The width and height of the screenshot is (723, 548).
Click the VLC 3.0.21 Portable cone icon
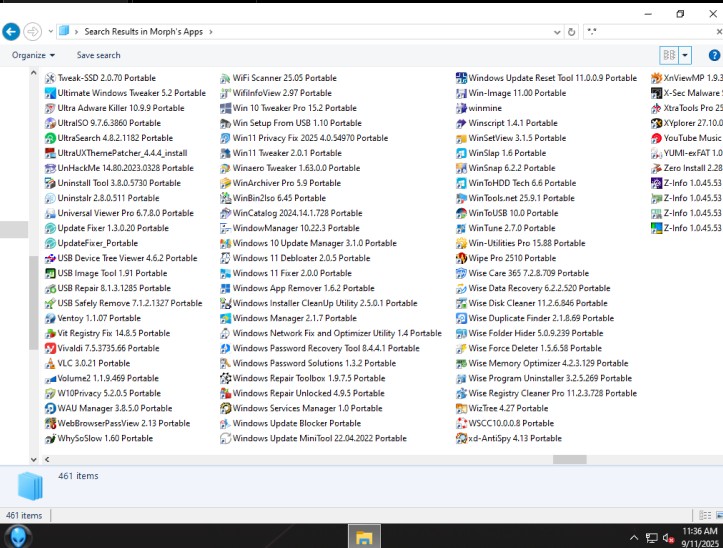50,363
